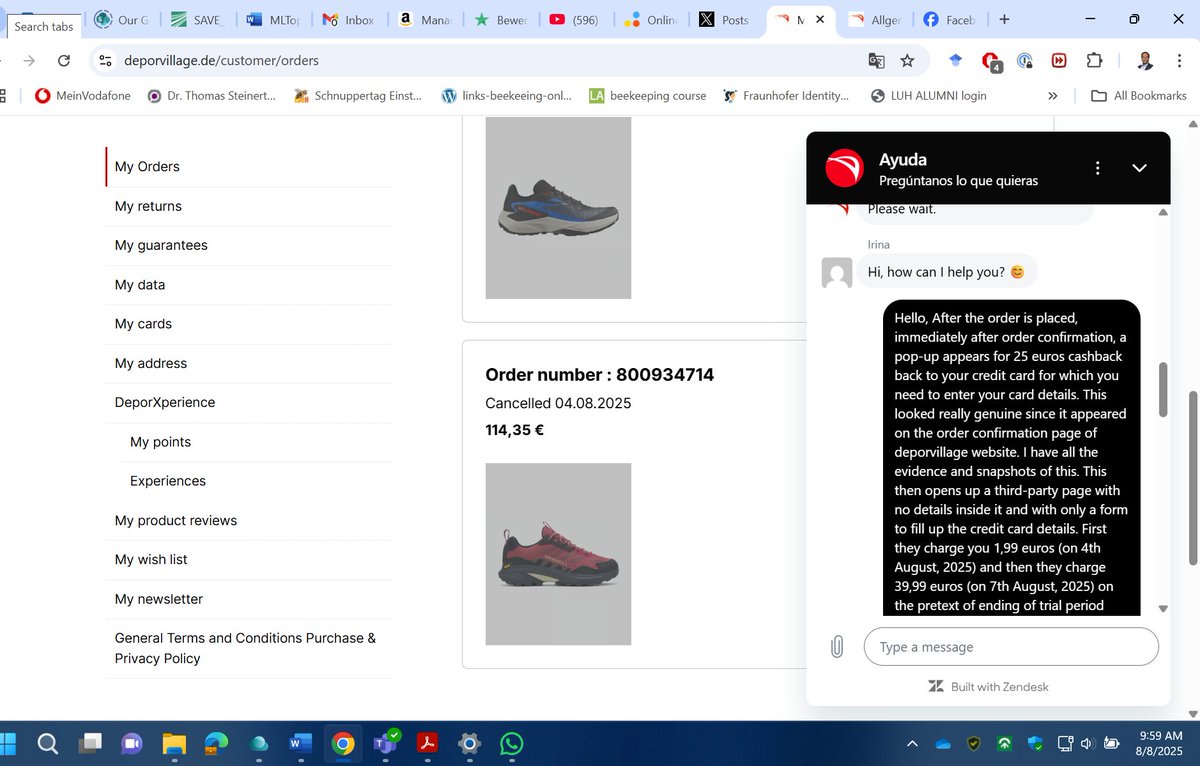Expand hidden bookmarks double chevron
This screenshot has width=1200, height=766.
[1052, 96]
